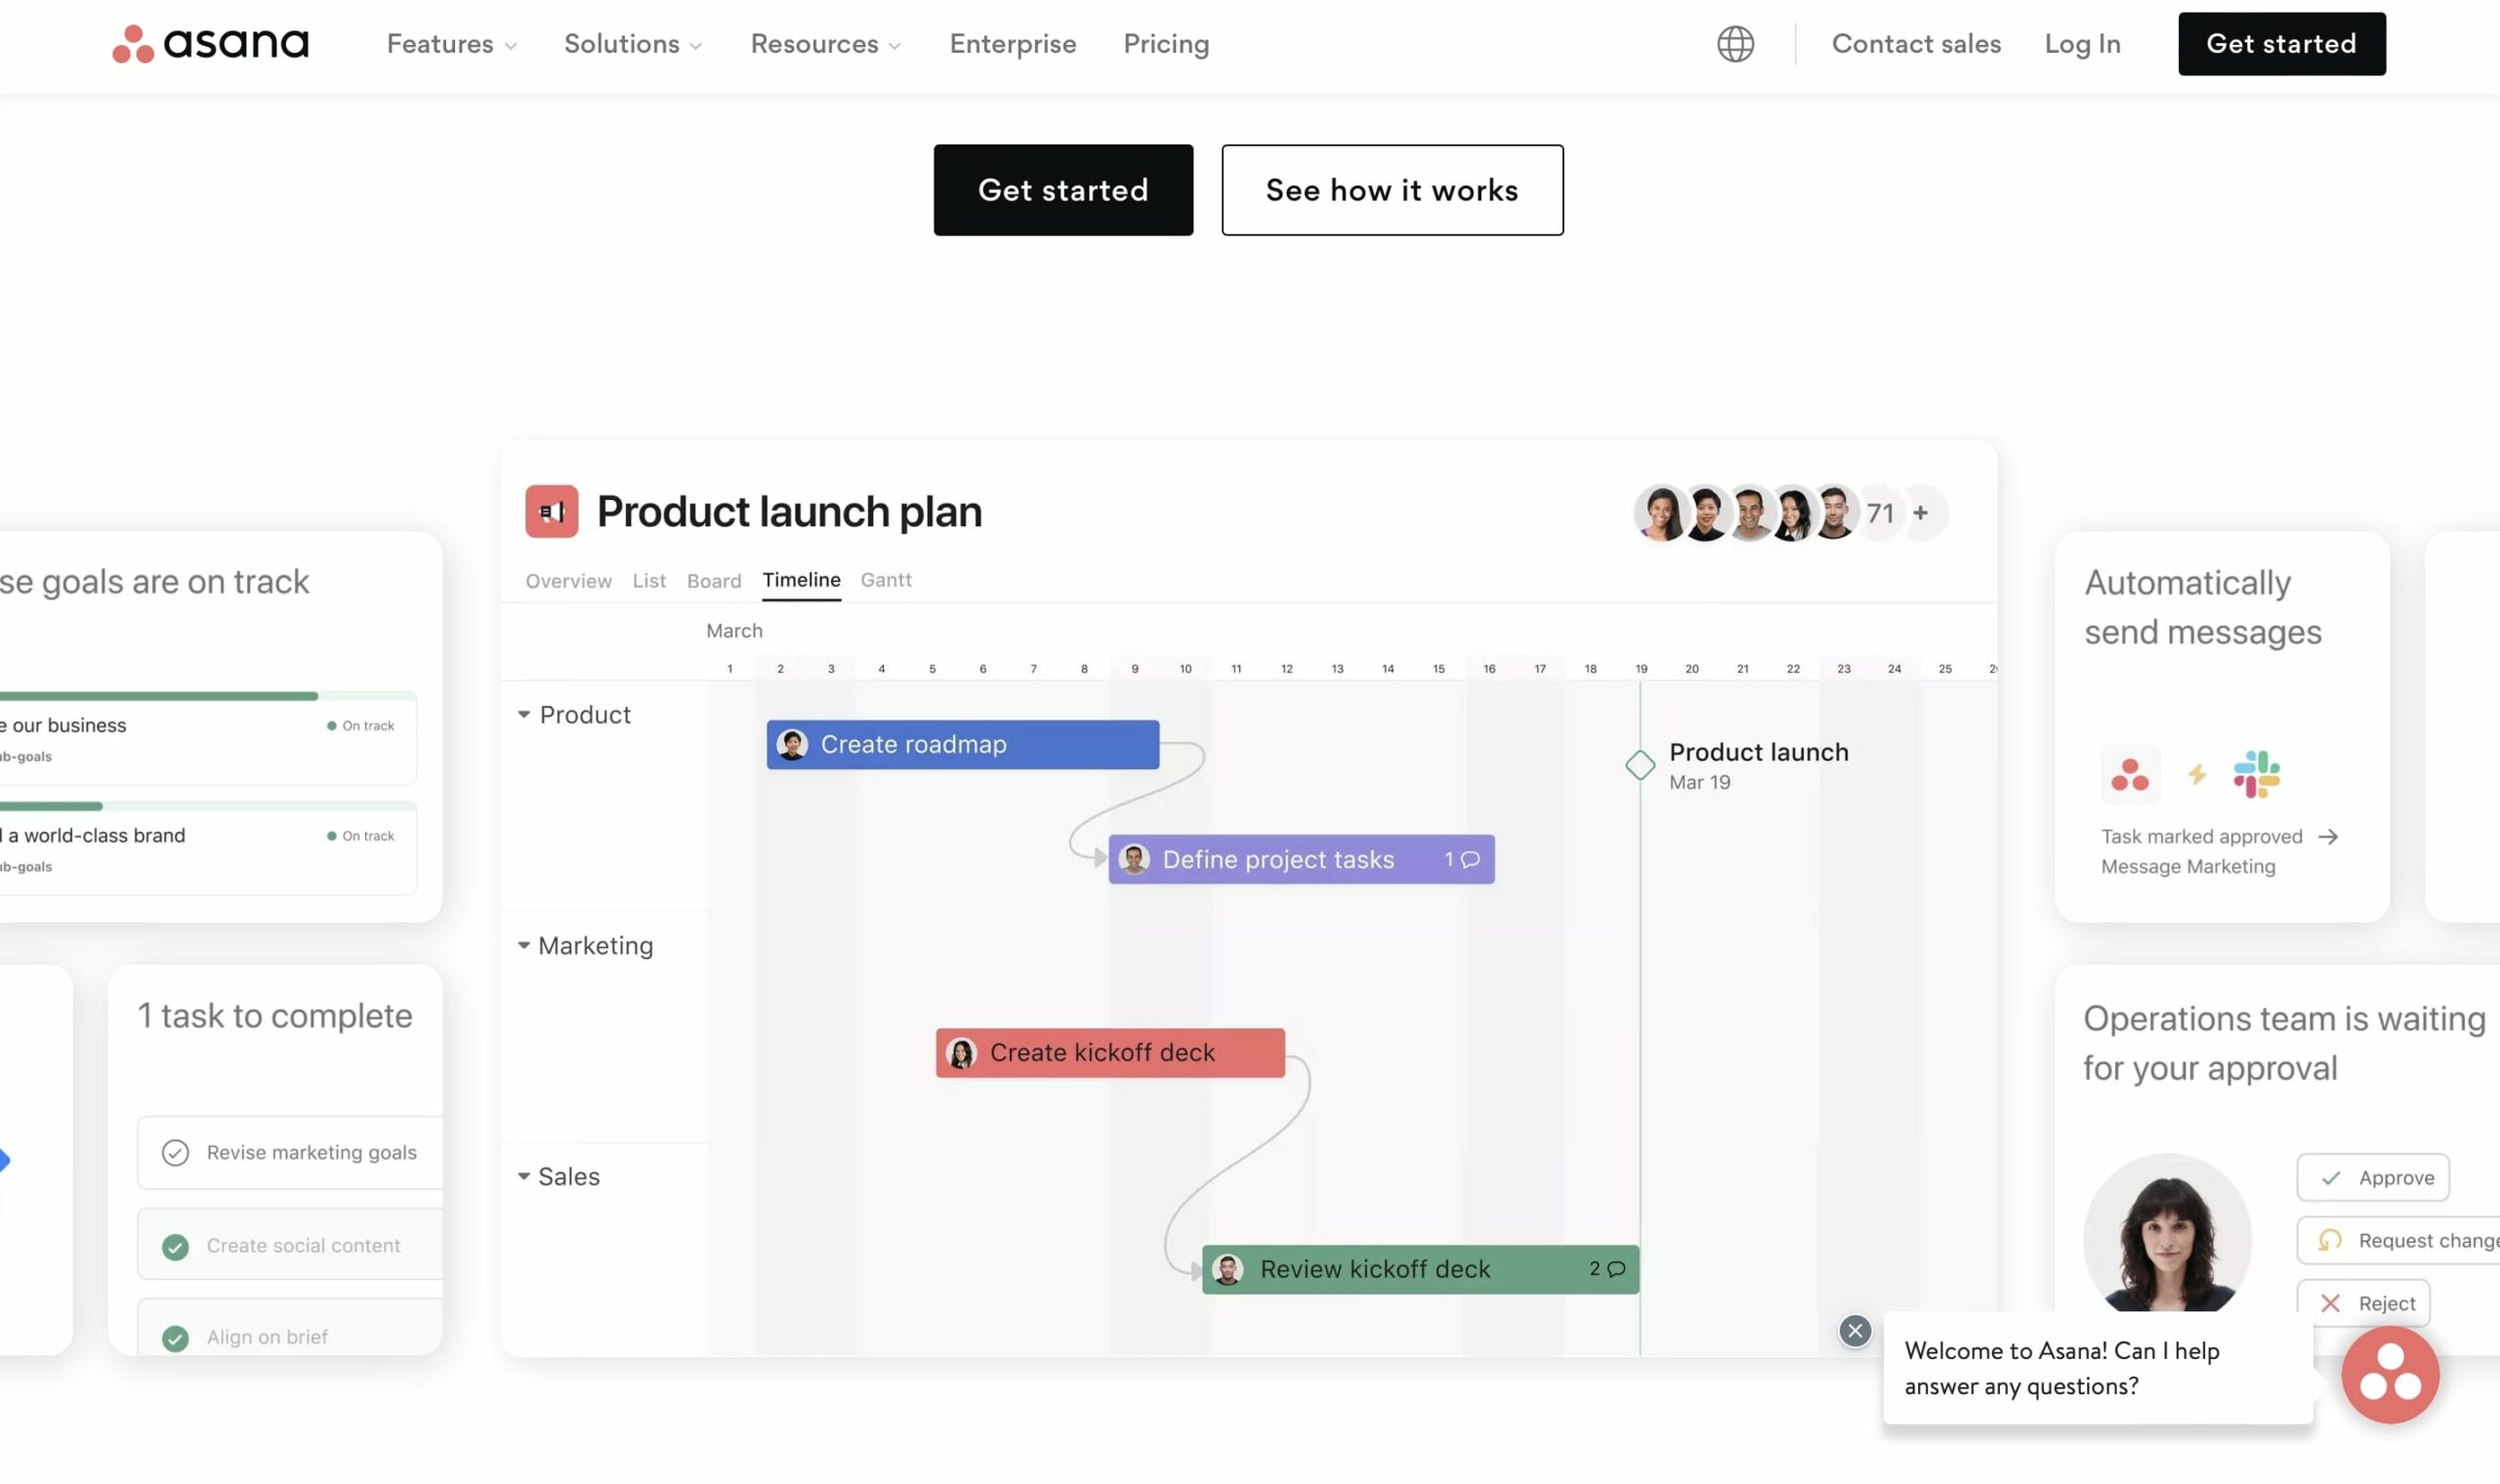Screen dimensions: 2500x1484
Task: Collapse the Marketing section
Action: pyautogui.click(x=524, y=944)
